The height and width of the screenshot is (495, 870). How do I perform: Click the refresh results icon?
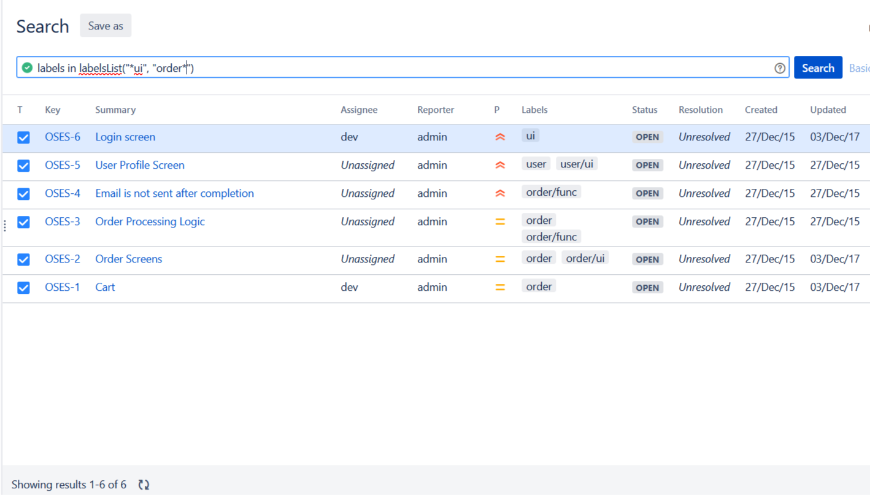[144, 484]
